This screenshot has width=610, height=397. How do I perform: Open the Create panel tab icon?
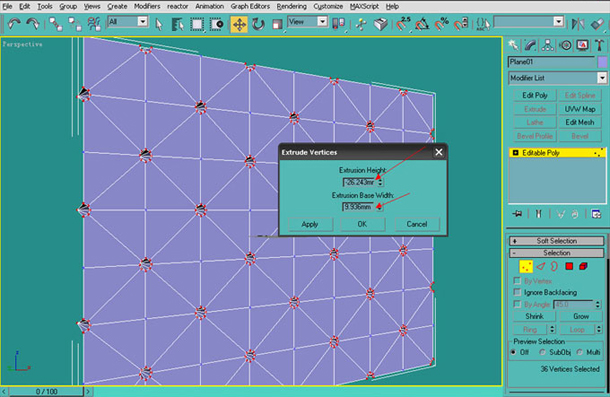pyautogui.click(x=514, y=46)
